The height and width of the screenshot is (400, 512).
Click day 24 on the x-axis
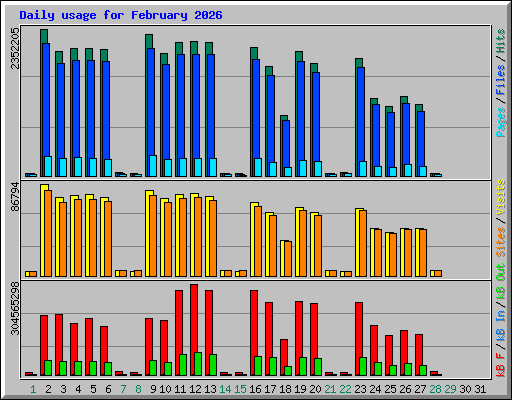point(375,389)
